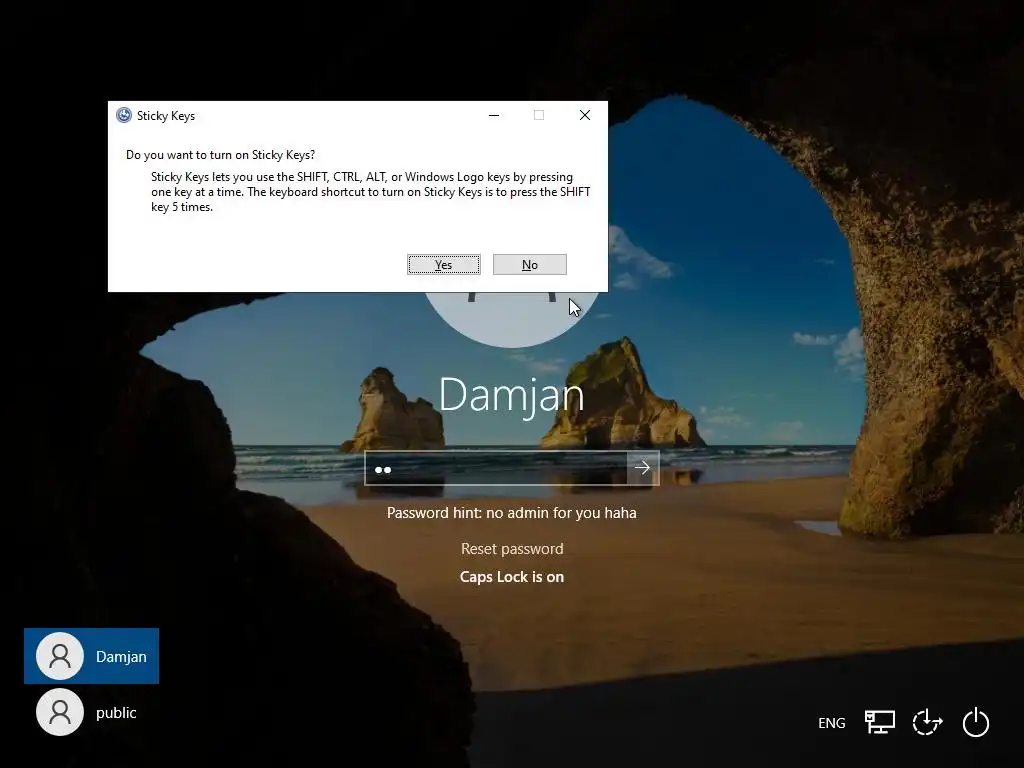Click the Damjan account avatar icon
This screenshot has width=1024, height=768.
coord(59,656)
